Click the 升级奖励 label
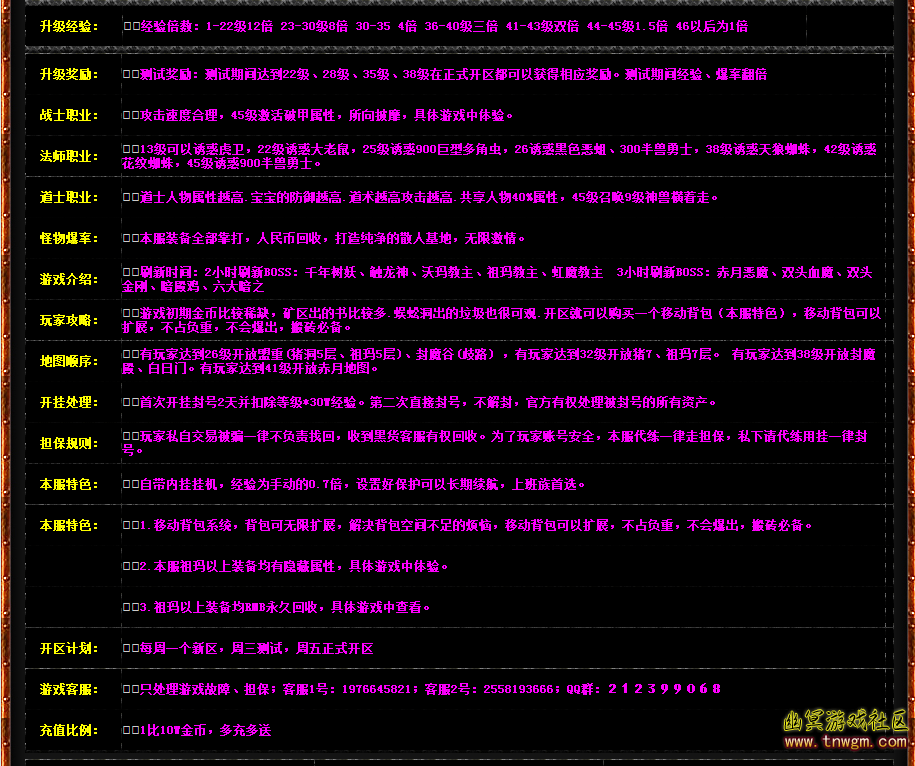 pos(69,75)
